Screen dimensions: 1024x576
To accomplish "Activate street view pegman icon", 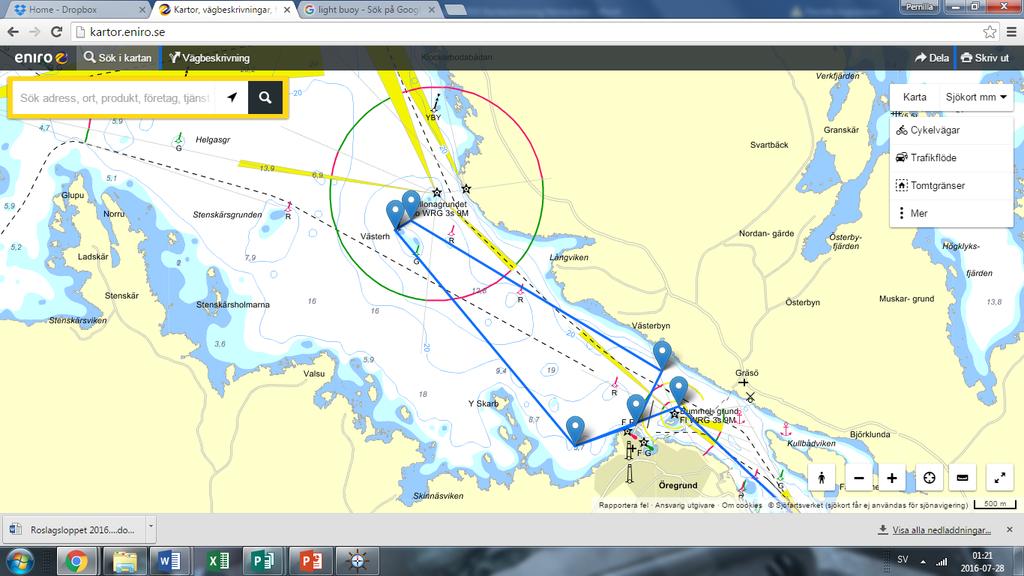I will tap(822, 478).
